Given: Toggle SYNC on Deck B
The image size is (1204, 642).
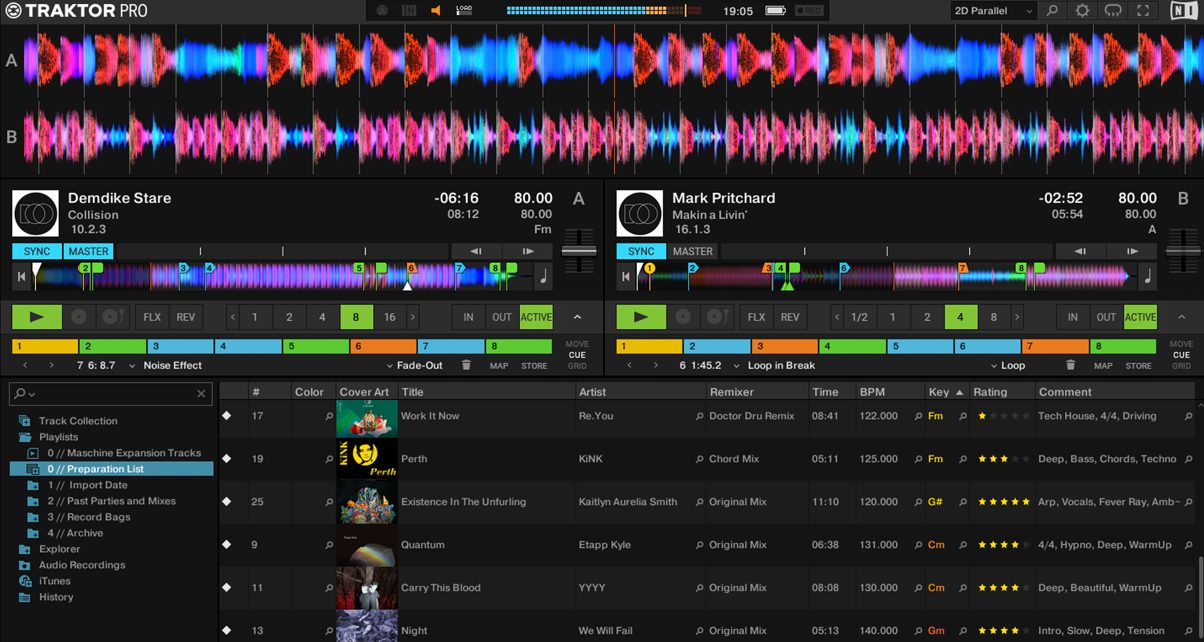Looking at the screenshot, I should (x=641, y=251).
